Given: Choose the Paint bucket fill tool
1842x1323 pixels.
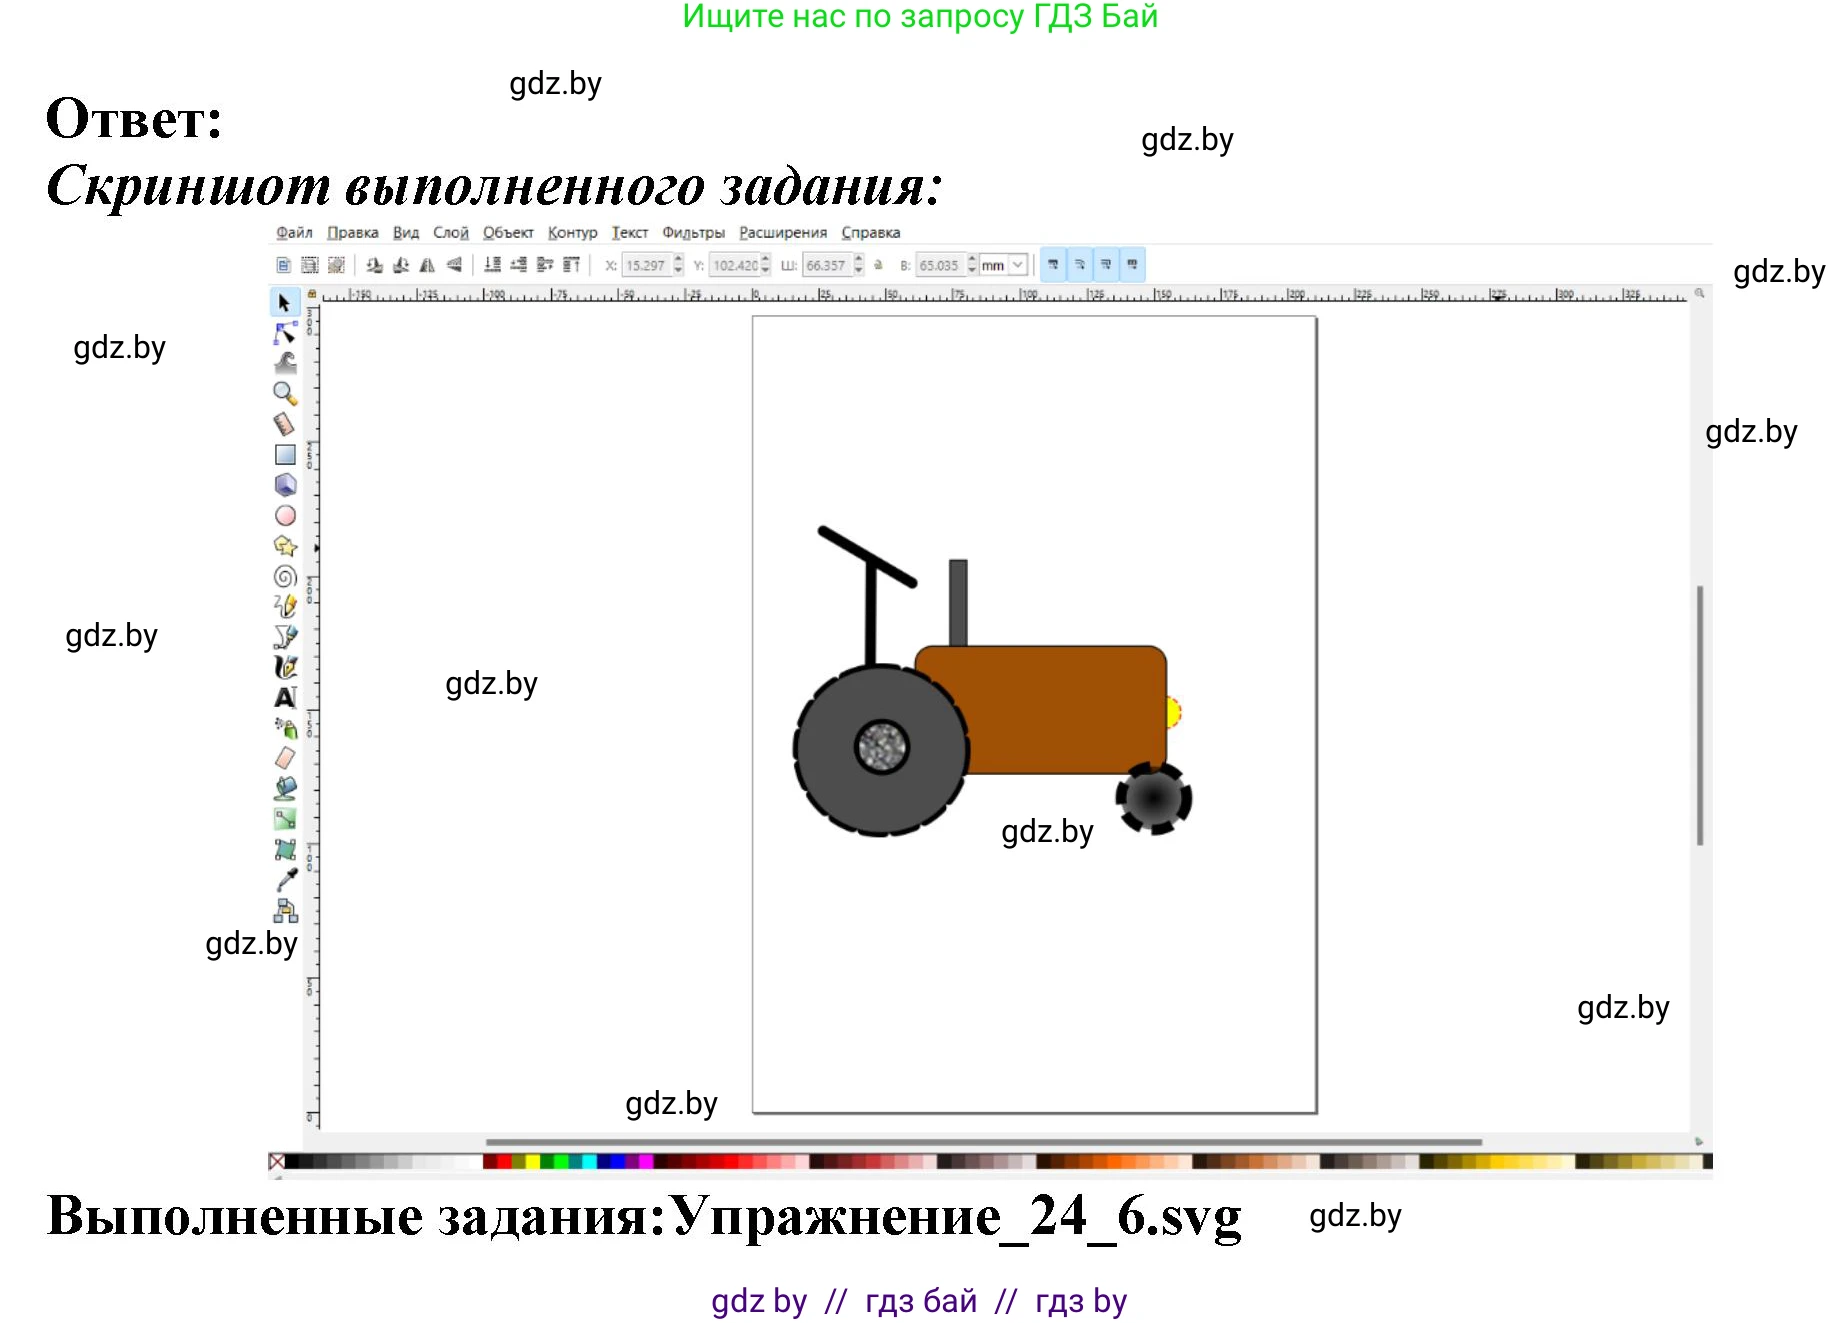Looking at the screenshot, I should click(x=285, y=789).
